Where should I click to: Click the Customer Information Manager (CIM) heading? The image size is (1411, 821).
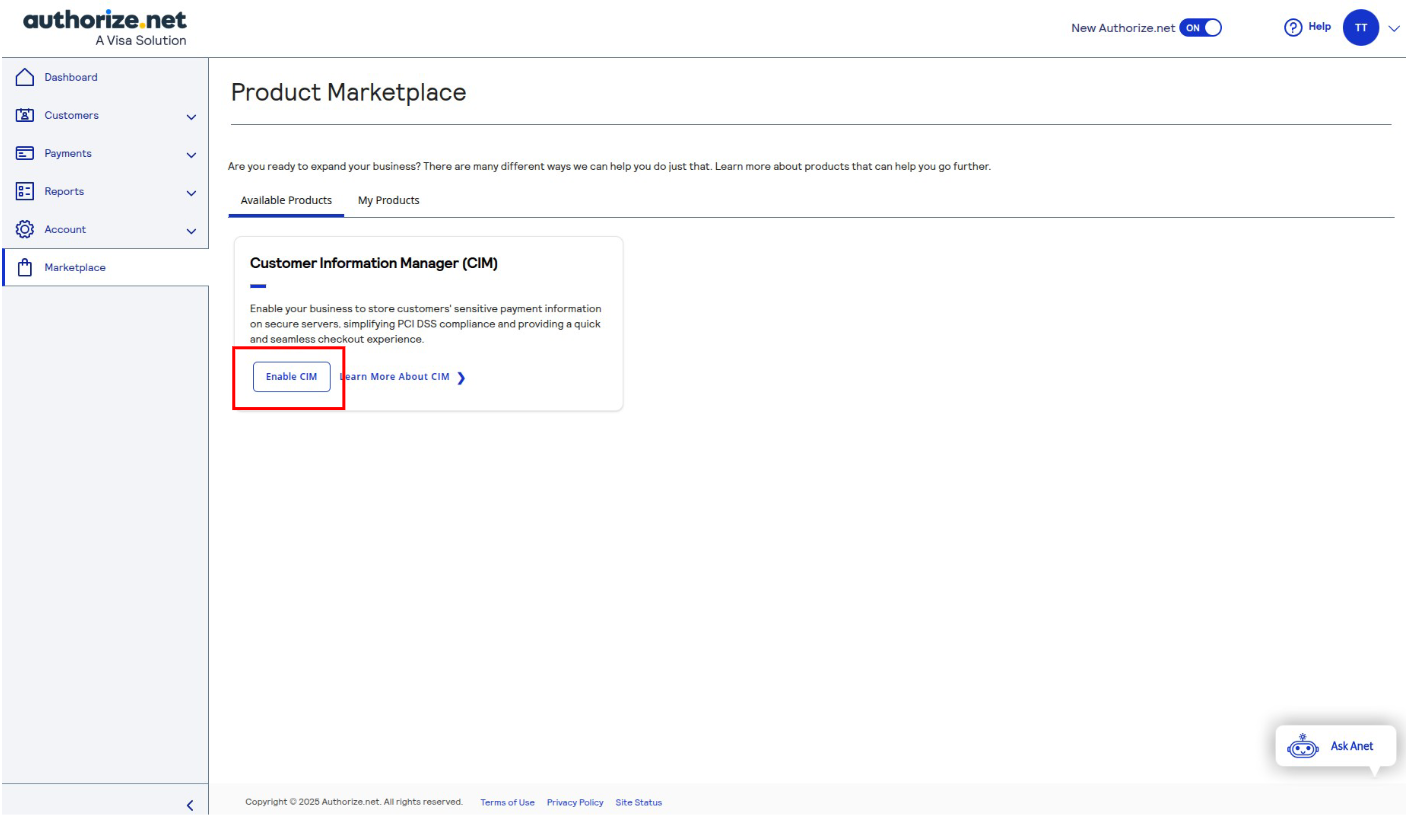(x=374, y=264)
